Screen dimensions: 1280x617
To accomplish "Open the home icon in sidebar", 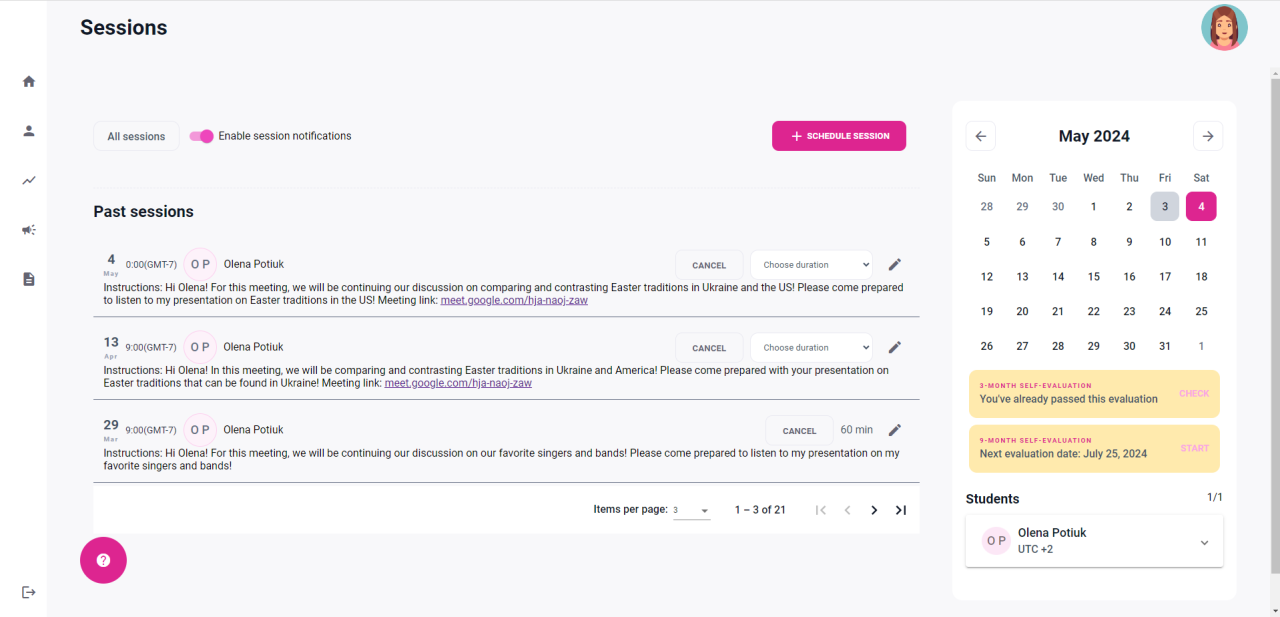I will pyautogui.click(x=29, y=81).
